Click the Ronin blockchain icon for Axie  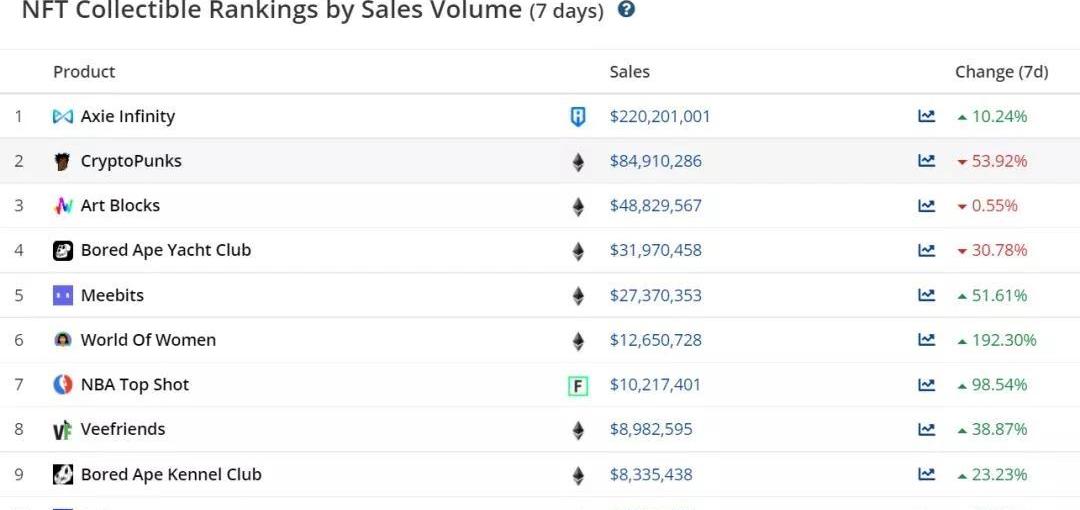(x=578, y=117)
